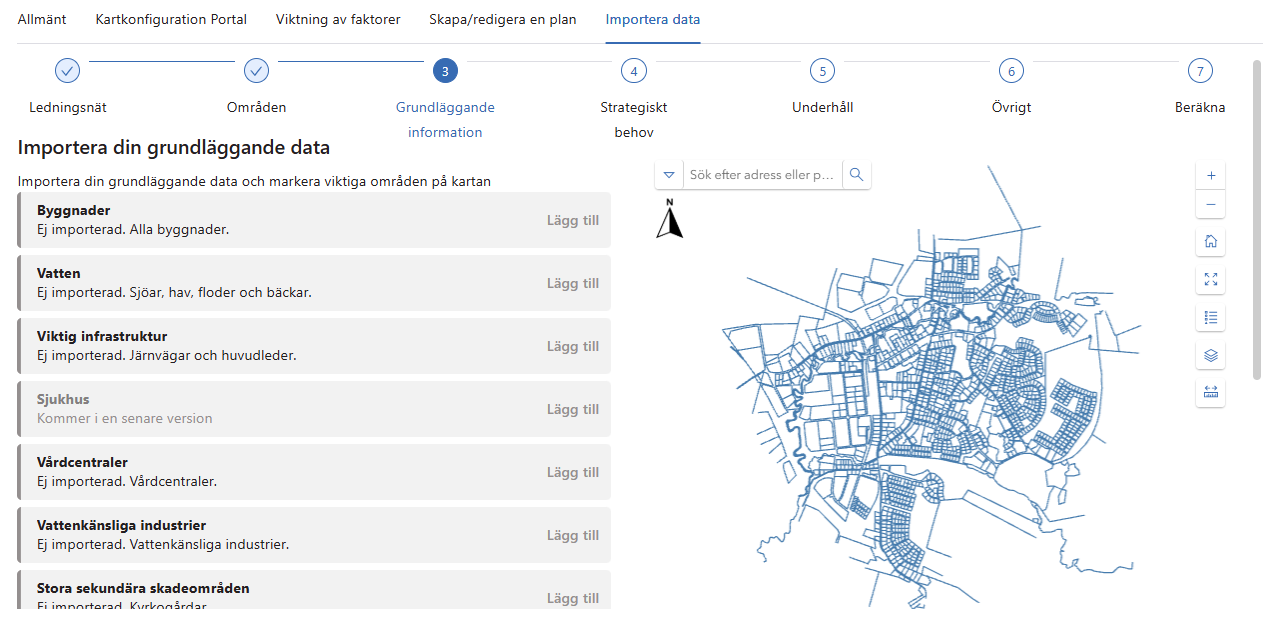Click Lägg till for Vatten

(x=573, y=283)
